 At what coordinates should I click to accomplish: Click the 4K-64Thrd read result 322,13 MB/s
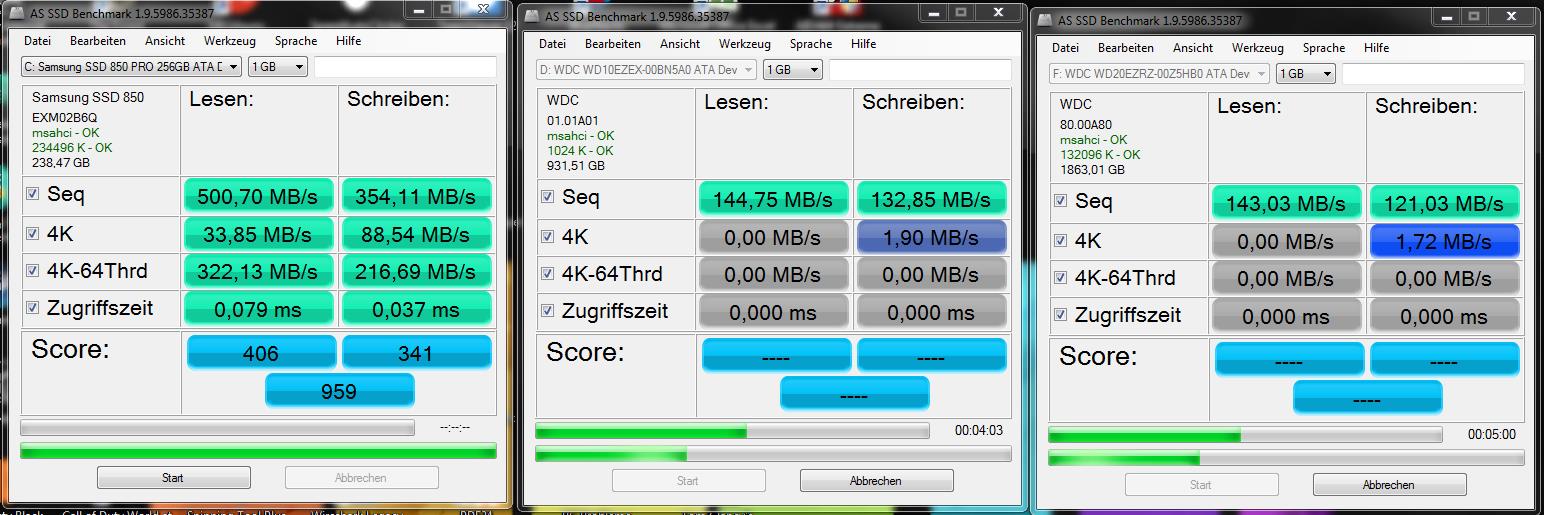click(258, 272)
